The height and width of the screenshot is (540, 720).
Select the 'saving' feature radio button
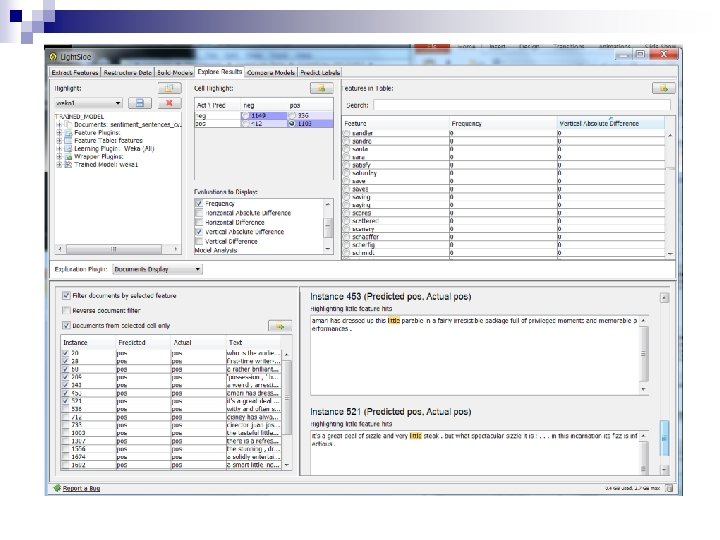(x=347, y=197)
